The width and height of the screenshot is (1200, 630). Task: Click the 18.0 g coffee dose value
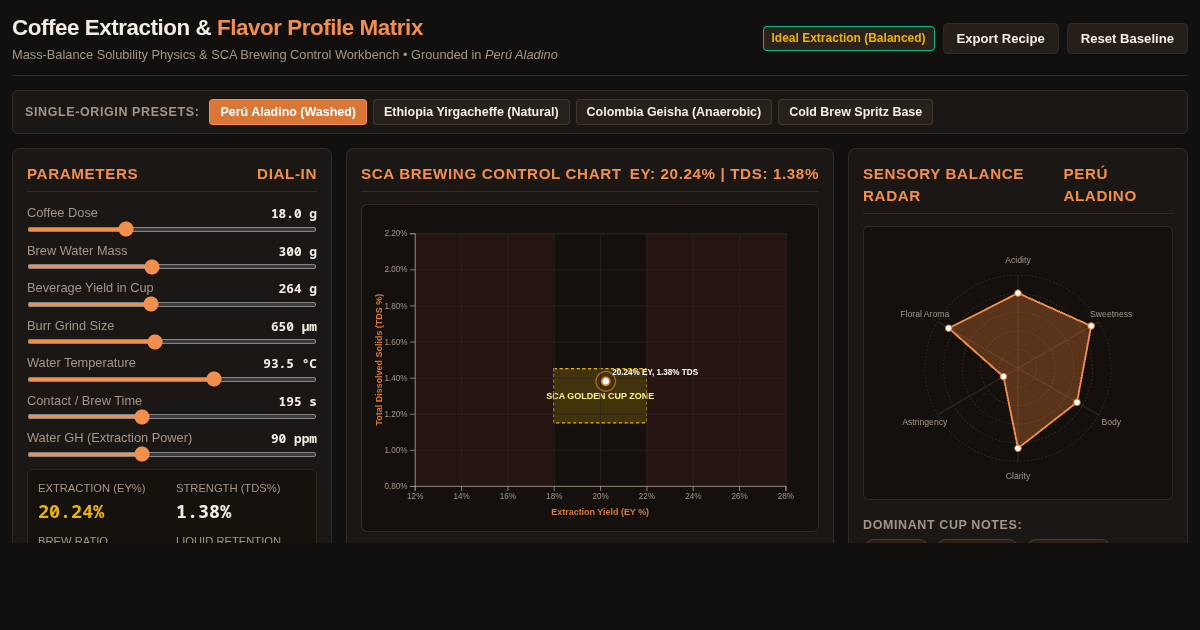point(294,213)
